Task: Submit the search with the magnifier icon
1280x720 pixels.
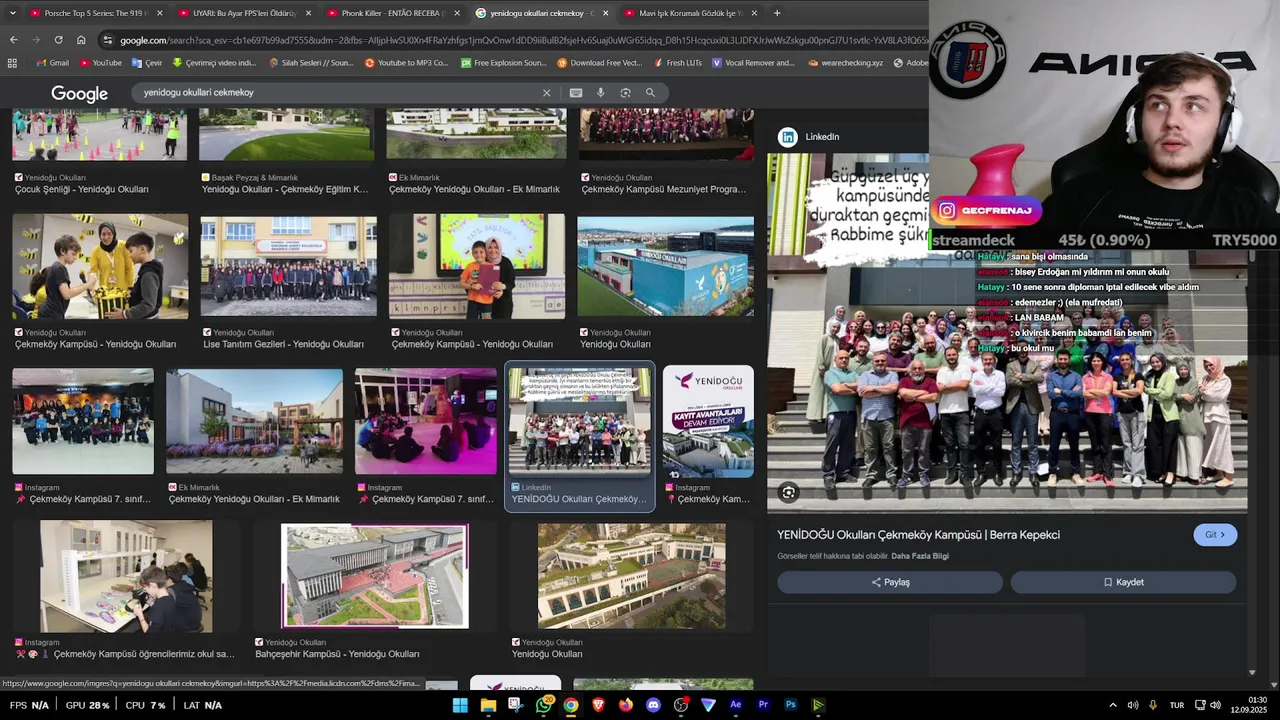Action: [650, 92]
